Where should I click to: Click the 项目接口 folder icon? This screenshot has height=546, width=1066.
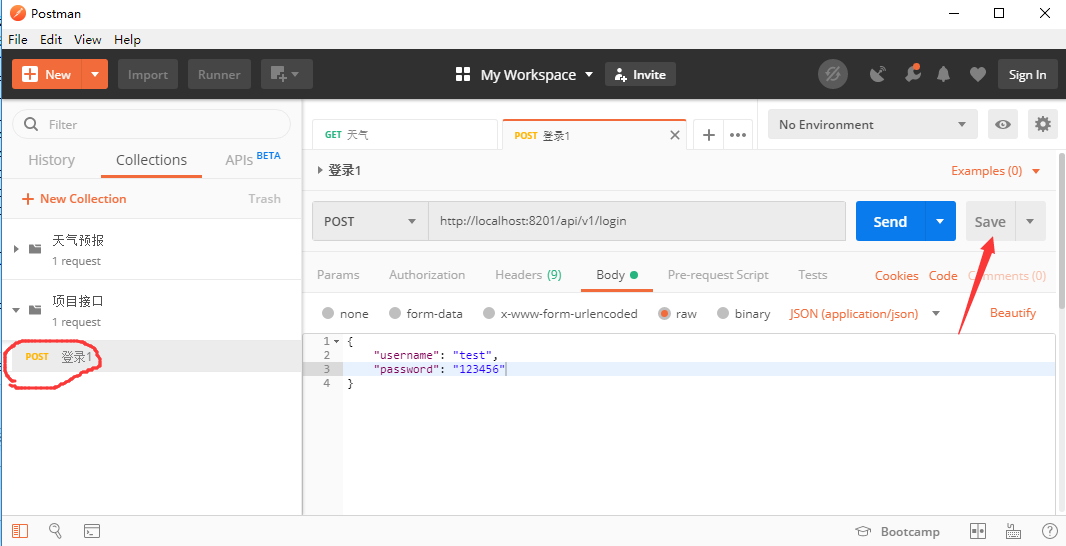point(35,310)
